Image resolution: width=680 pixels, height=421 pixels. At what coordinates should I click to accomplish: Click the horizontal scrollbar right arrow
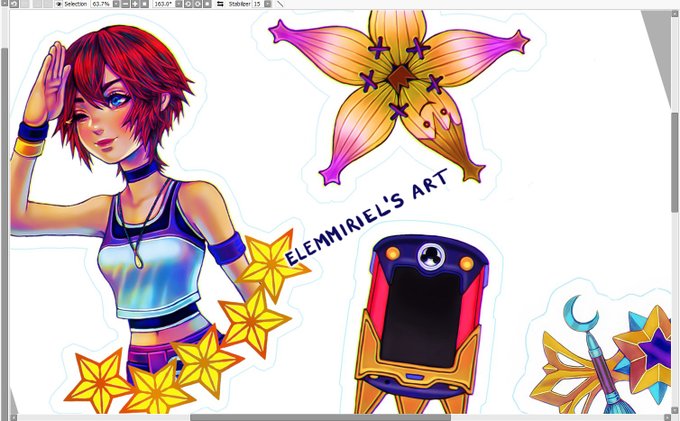pos(667,418)
